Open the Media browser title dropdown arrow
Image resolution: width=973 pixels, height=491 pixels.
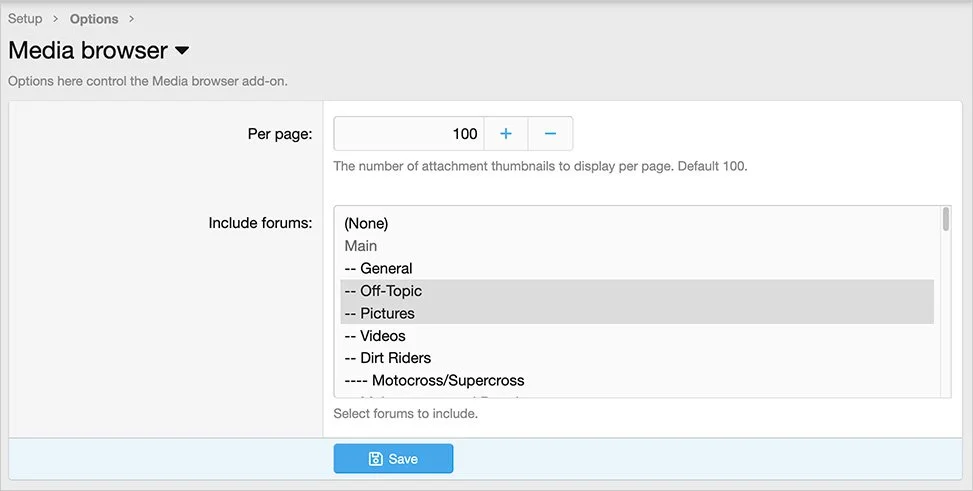coord(182,50)
